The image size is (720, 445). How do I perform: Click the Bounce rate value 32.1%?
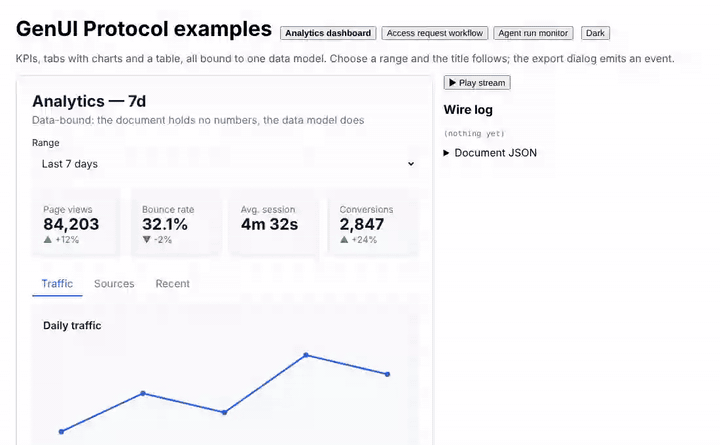coord(164,224)
